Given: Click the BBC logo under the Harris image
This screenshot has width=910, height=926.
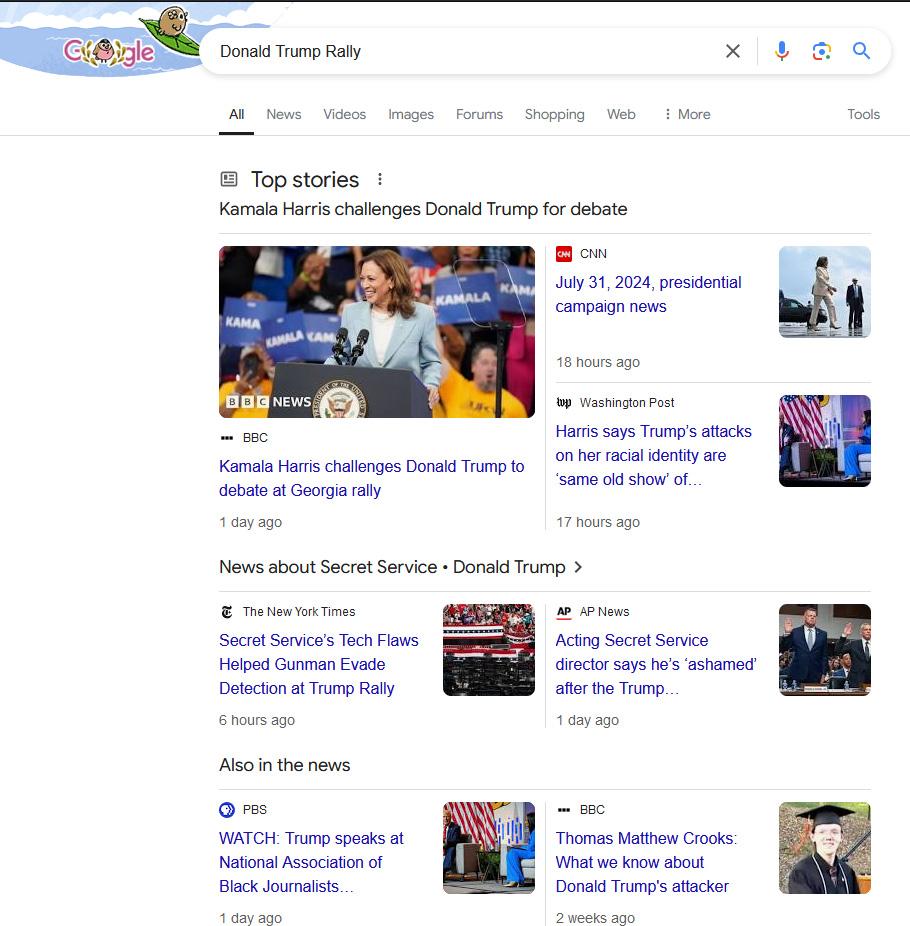Looking at the screenshot, I should (x=227, y=438).
